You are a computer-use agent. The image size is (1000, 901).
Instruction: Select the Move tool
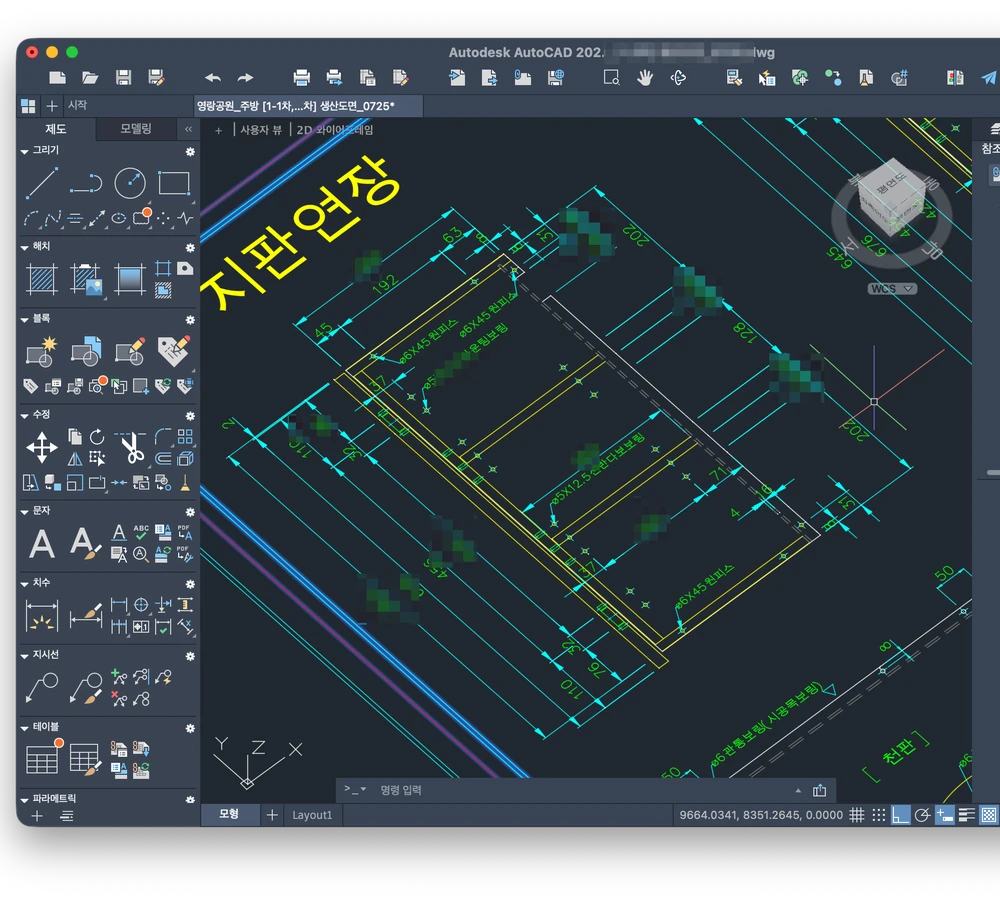42,447
